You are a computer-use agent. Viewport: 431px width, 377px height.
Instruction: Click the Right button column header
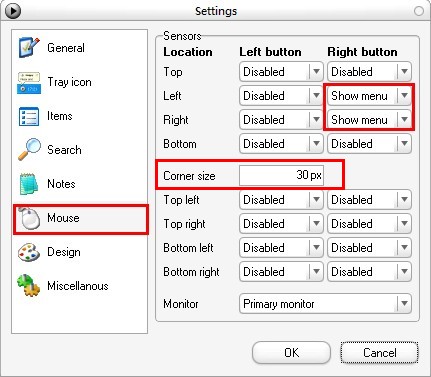pos(362,52)
